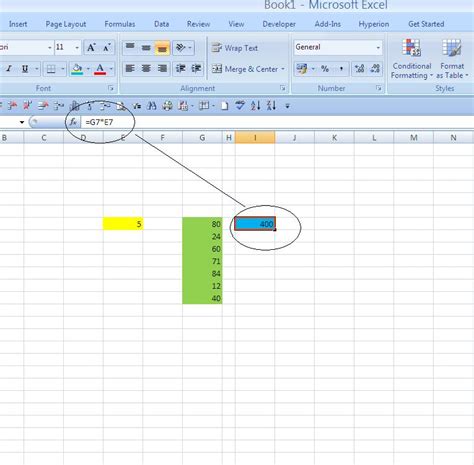Switch to the Review tab
The width and height of the screenshot is (474, 465).
pos(198,24)
